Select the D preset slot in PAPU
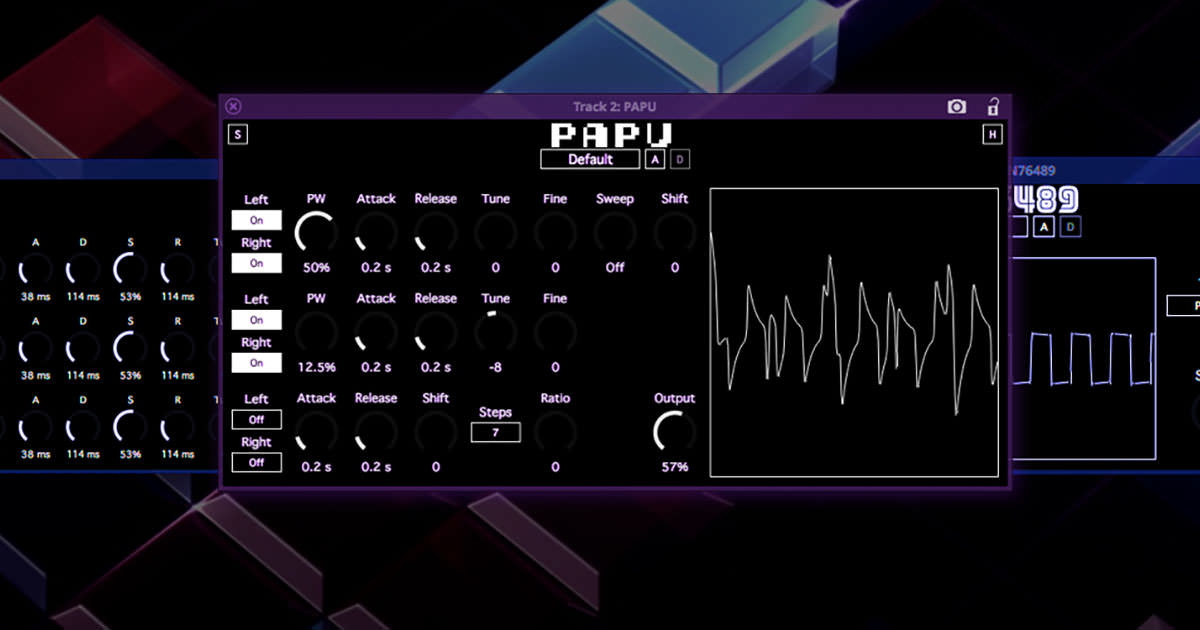This screenshot has height=630, width=1200. [680, 159]
